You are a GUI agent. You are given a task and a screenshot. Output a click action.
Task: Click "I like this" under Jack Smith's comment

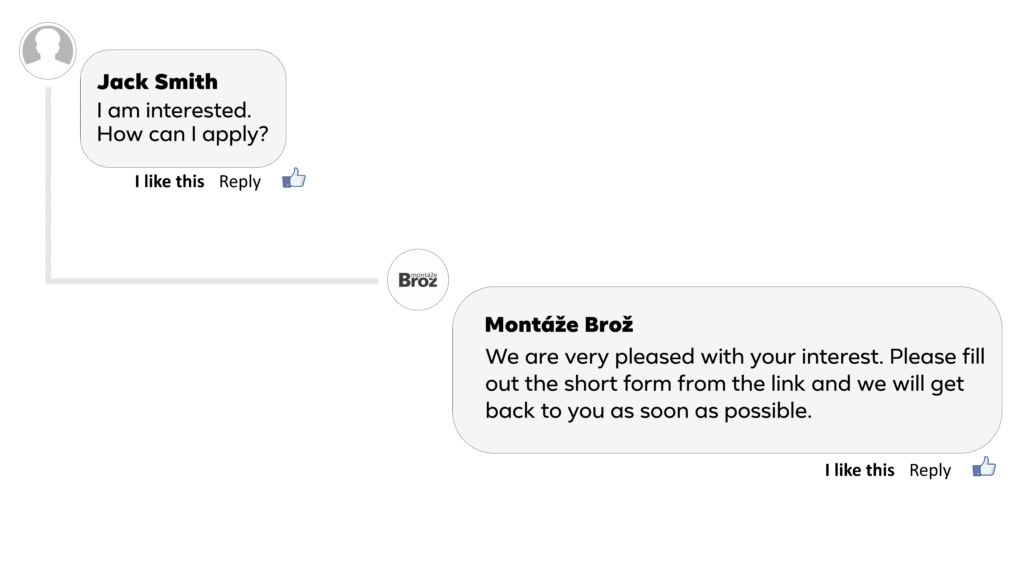coord(169,181)
